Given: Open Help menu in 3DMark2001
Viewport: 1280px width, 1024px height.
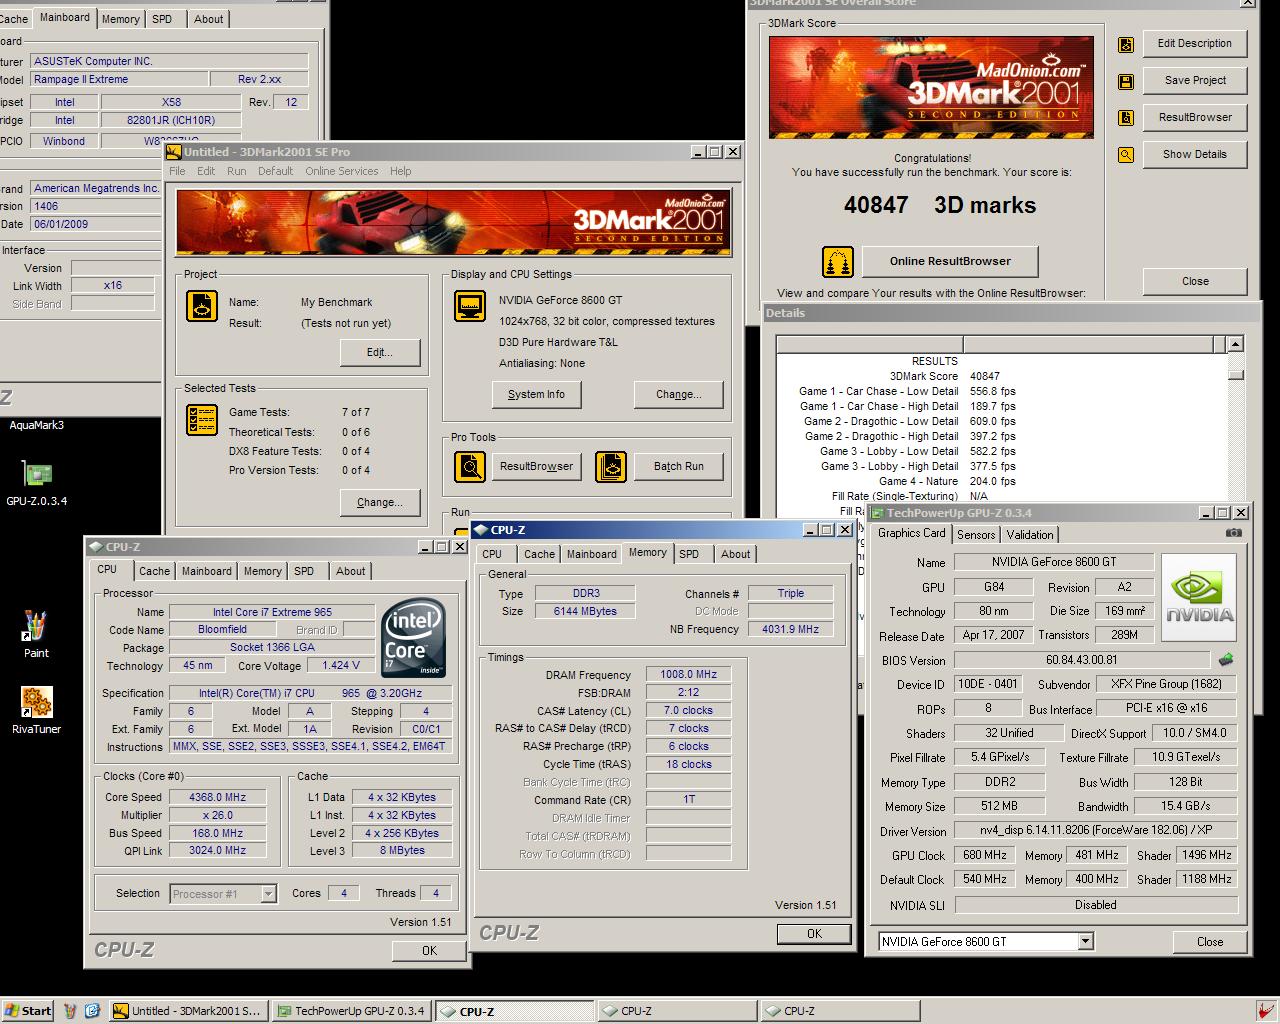Looking at the screenshot, I should point(400,171).
